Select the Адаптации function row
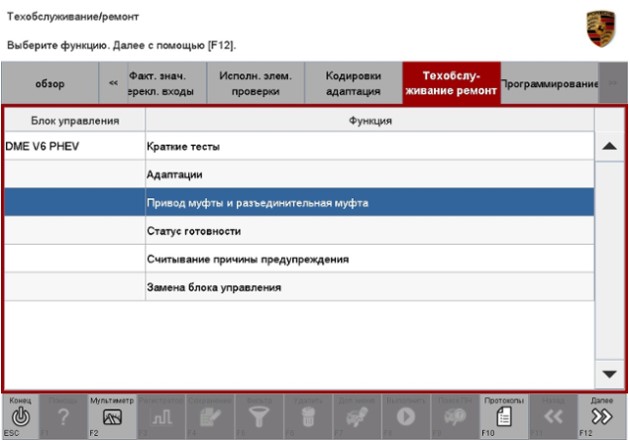Screen dimensions: 630x441 point(369,175)
